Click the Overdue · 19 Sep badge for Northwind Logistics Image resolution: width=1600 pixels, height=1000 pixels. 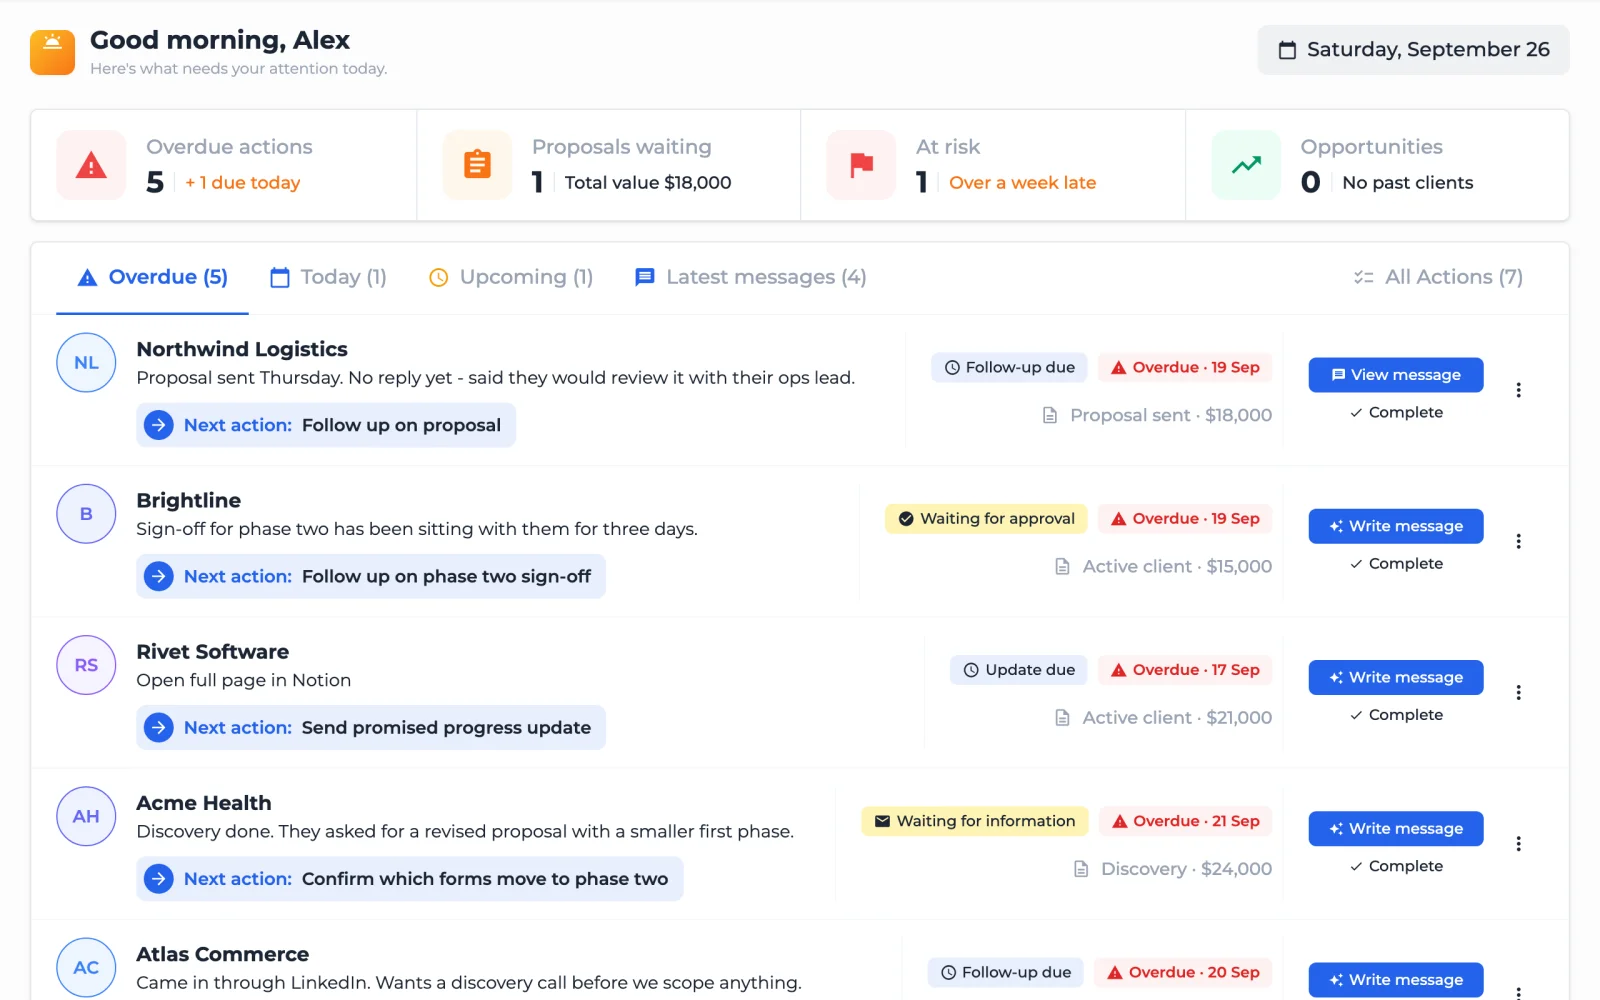1185,367
